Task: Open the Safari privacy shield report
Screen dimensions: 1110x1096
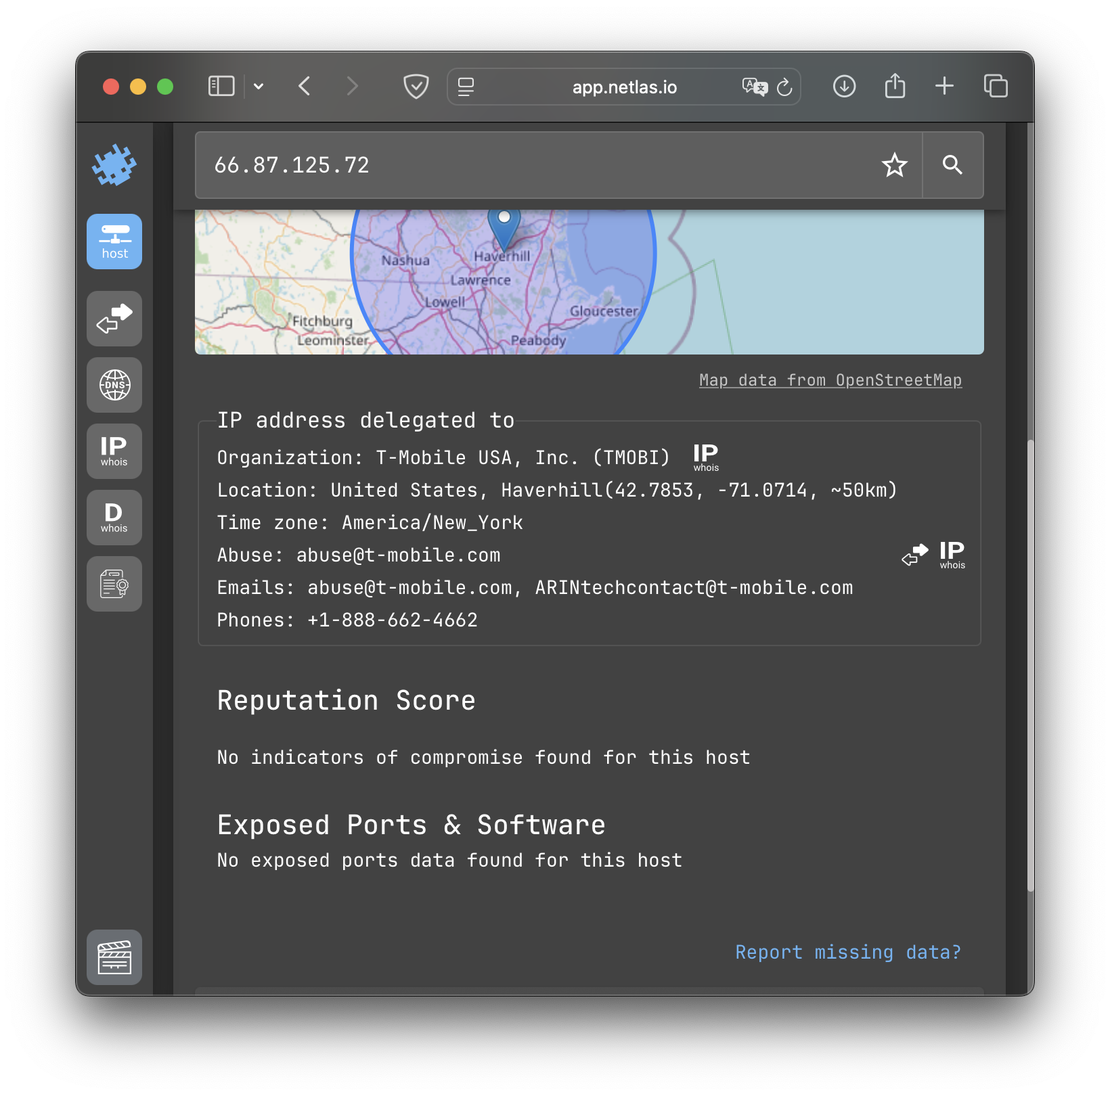Action: tap(416, 87)
